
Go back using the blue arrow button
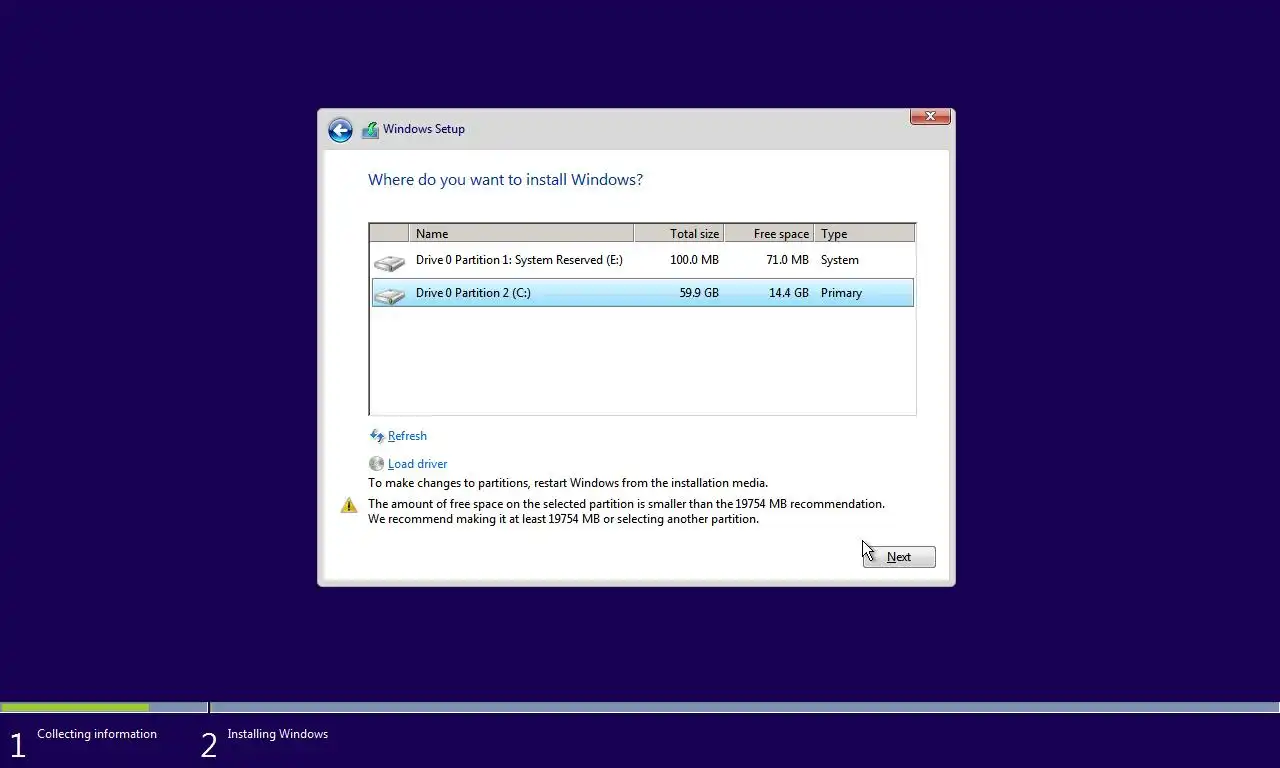(x=340, y=130)
